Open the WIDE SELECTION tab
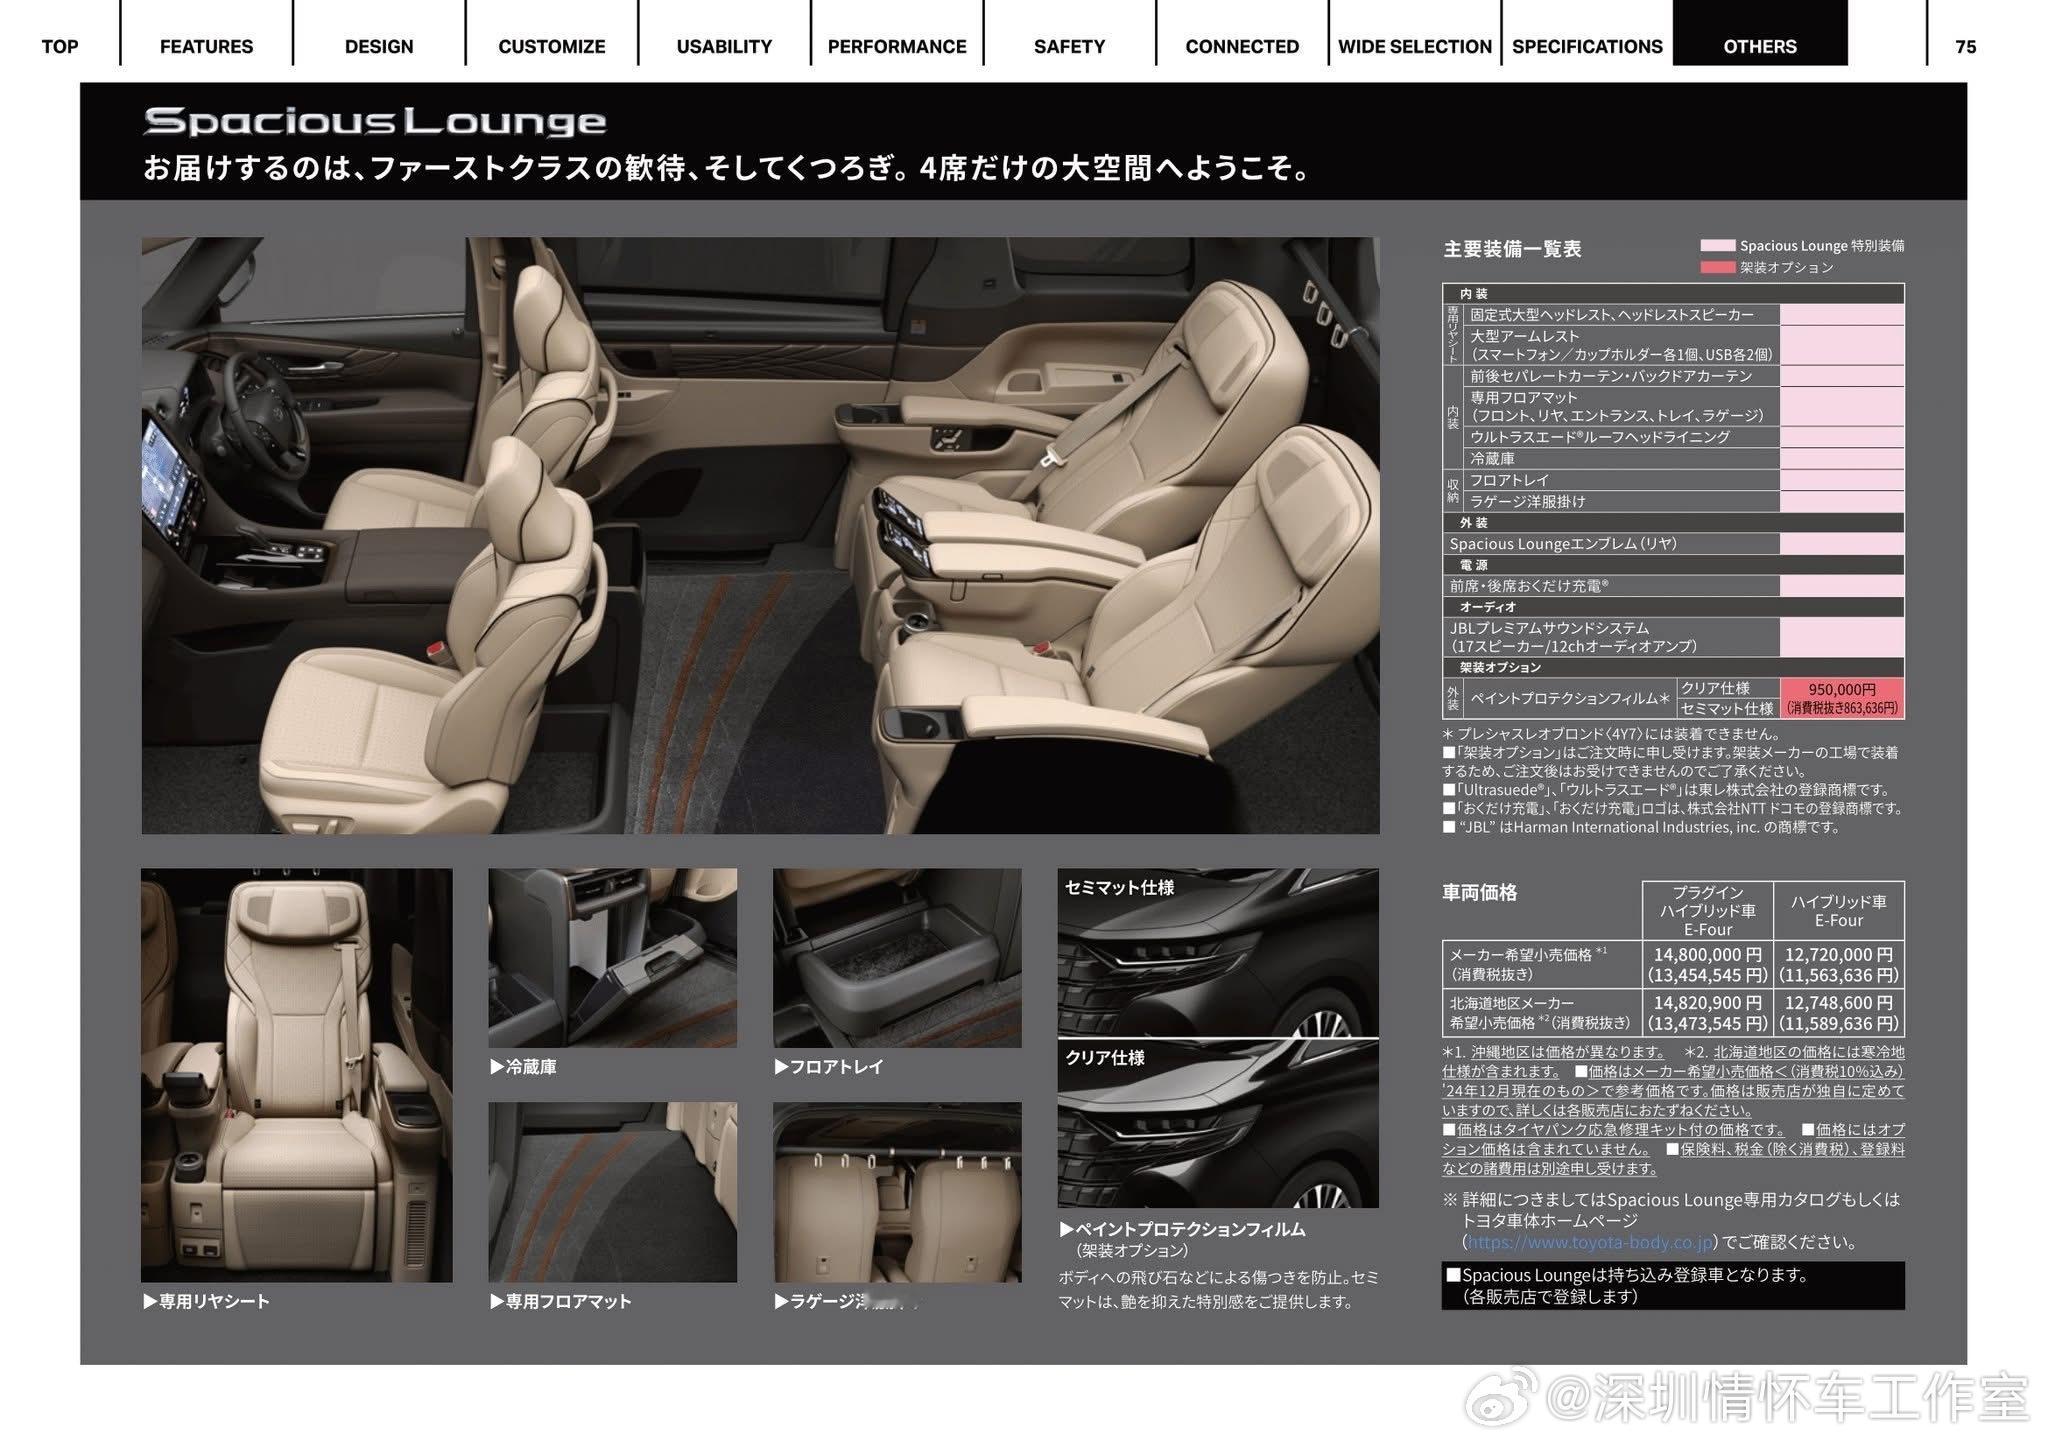This screenshot has width=2048, height=1448. [x=1415, y=46]
